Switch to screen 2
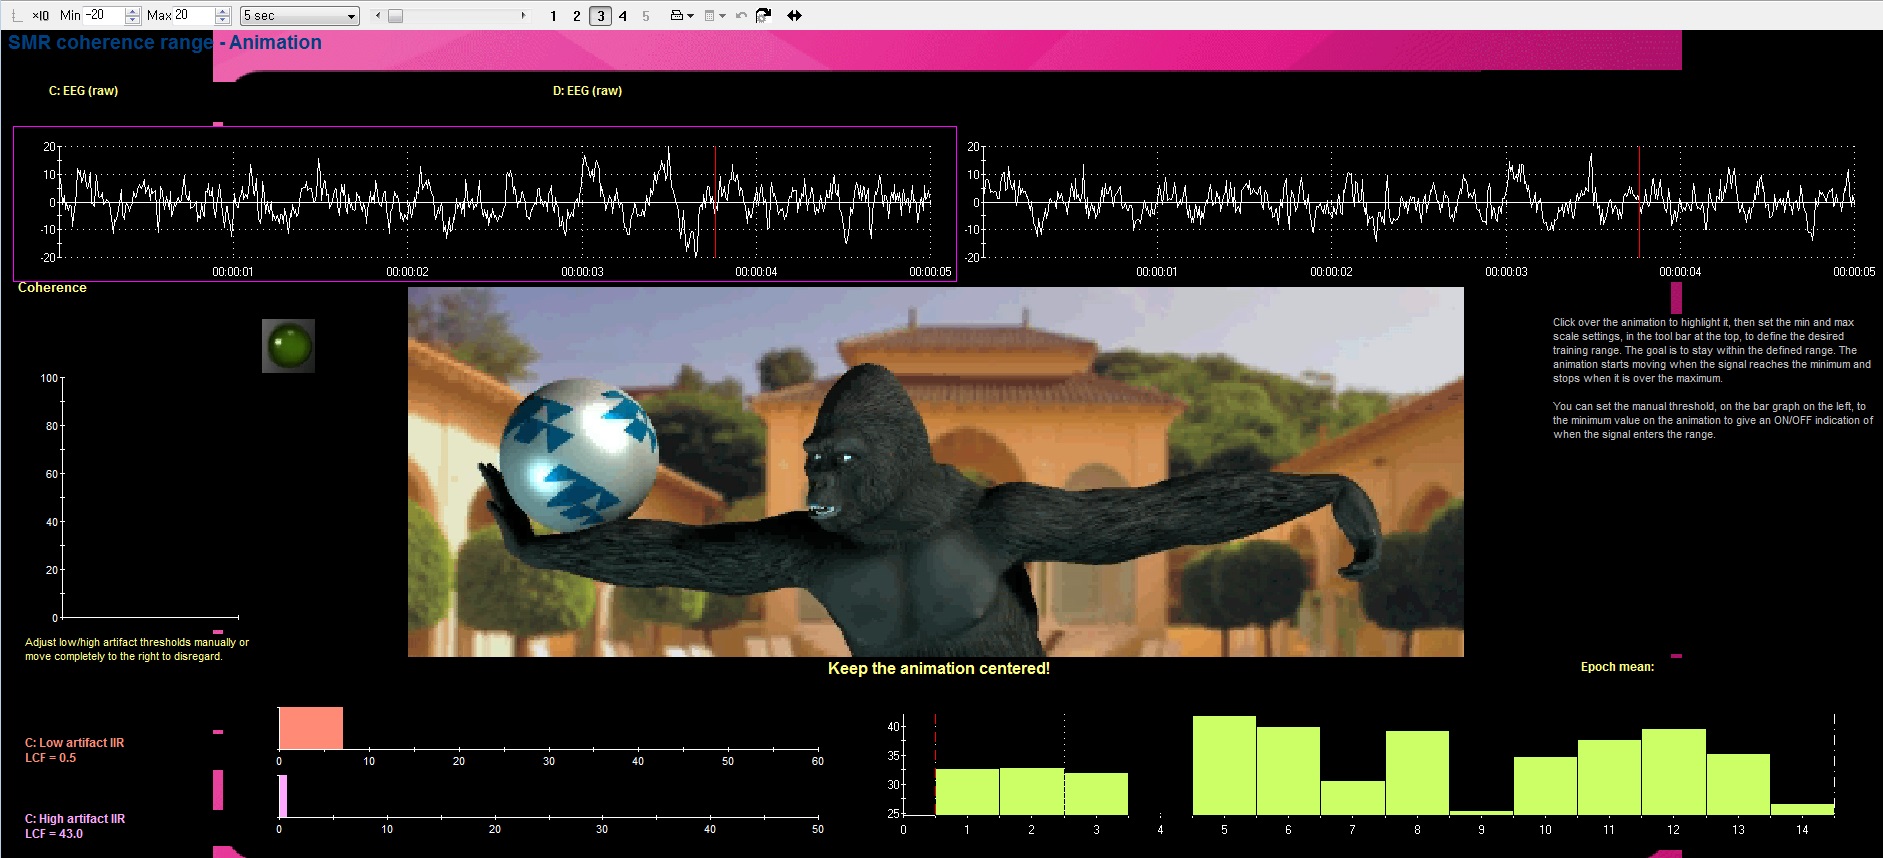 tap(576, 16)
